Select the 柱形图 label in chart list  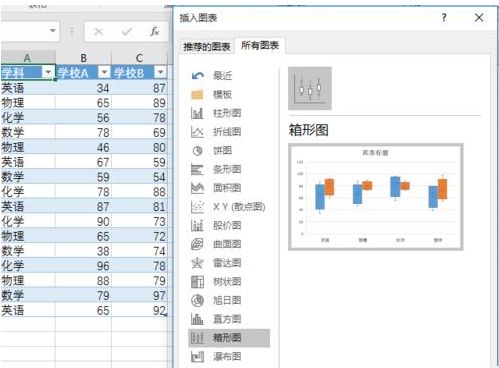tap(227, 113)
